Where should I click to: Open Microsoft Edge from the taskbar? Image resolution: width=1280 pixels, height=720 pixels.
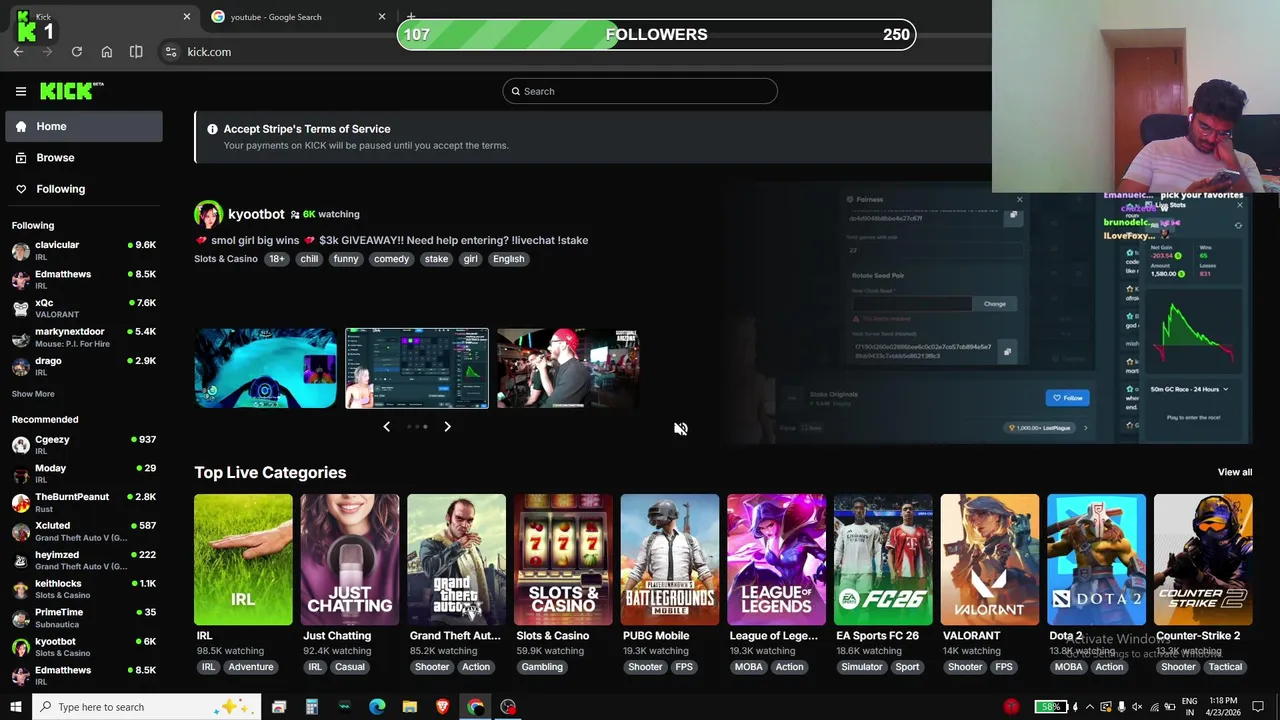click(x=377, y=707)
